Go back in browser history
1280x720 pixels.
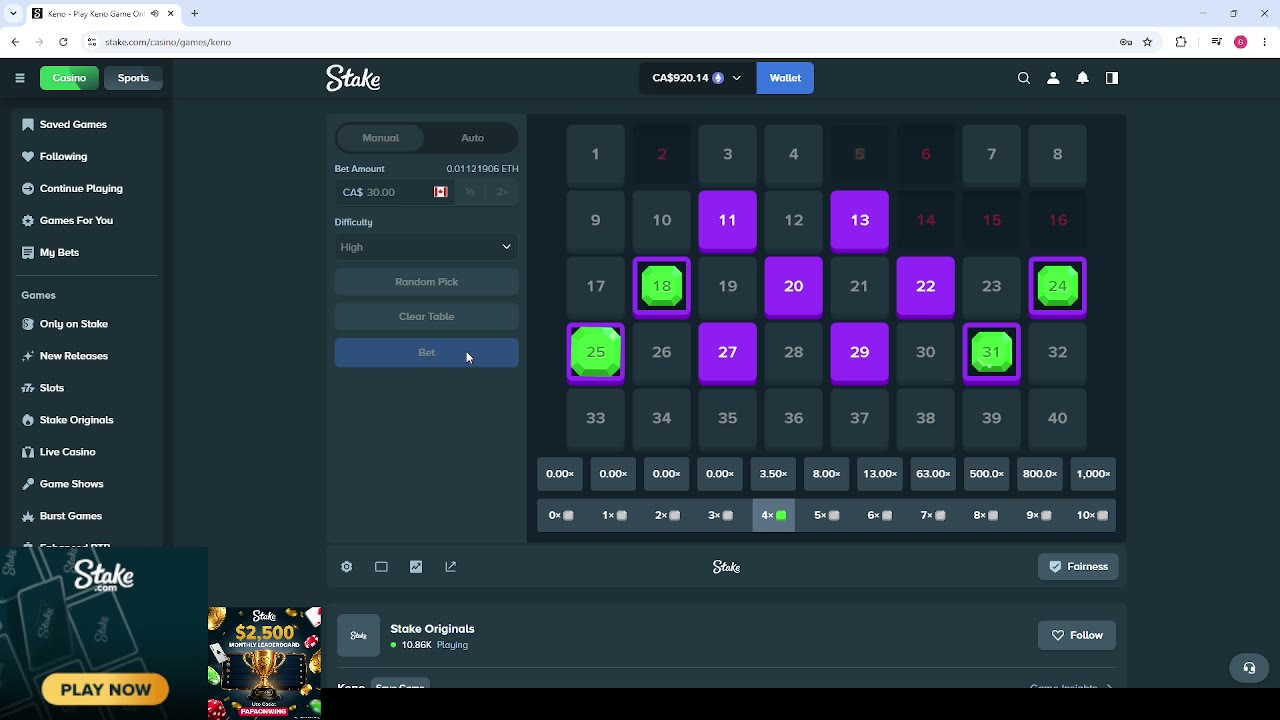15,42
